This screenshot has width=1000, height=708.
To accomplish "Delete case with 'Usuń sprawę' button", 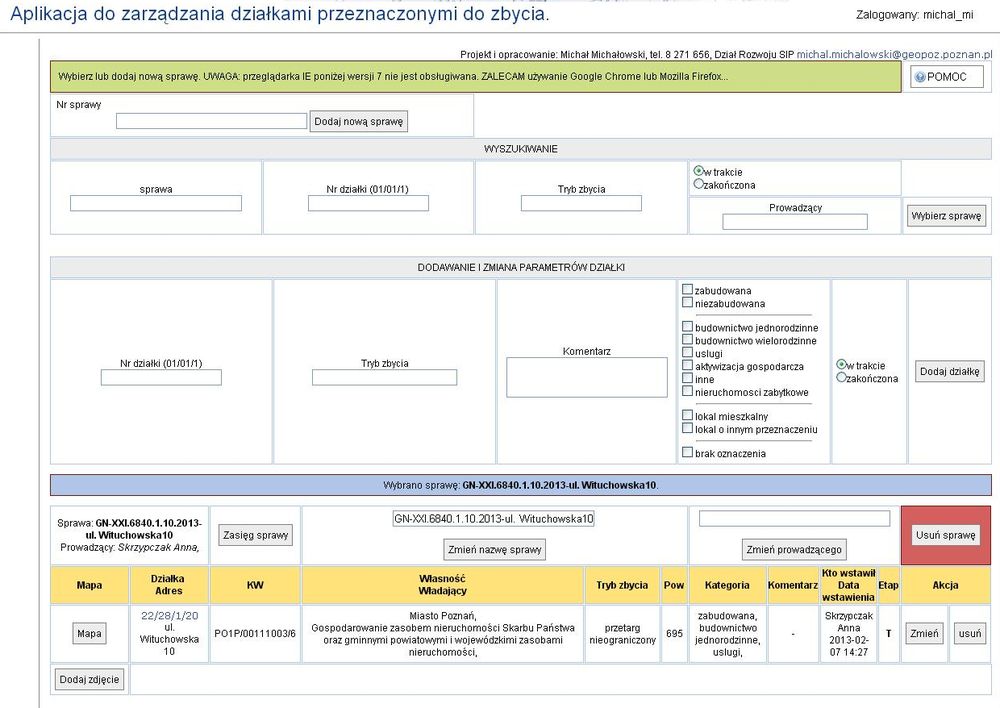I will [x=945, y=535].
